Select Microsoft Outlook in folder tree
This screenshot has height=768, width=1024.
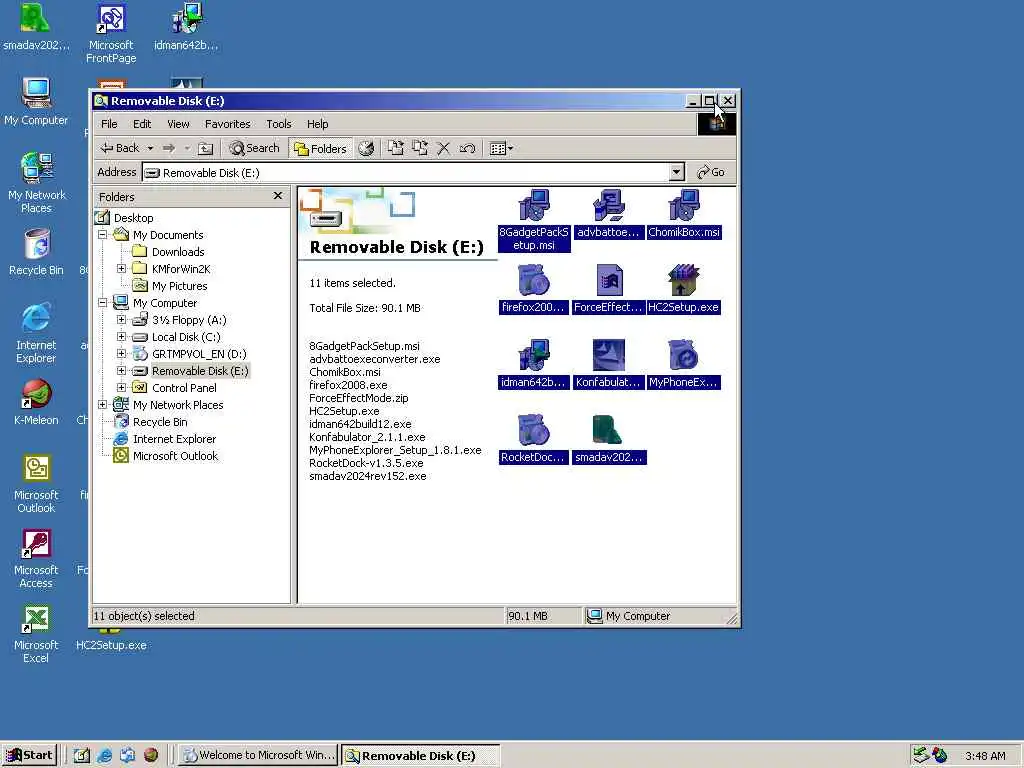pos(175,456)
